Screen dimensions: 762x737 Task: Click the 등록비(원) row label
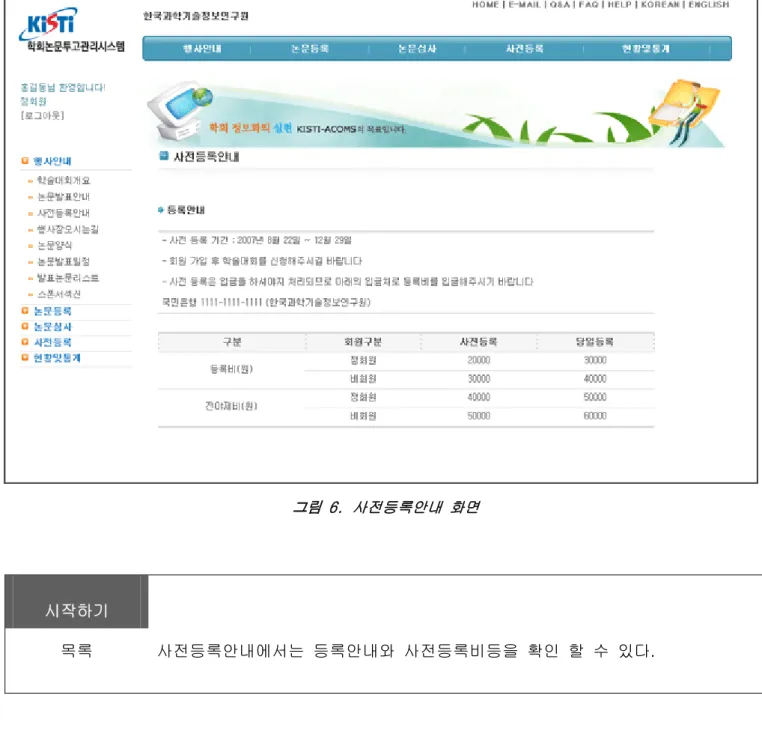tap(231, 369)
